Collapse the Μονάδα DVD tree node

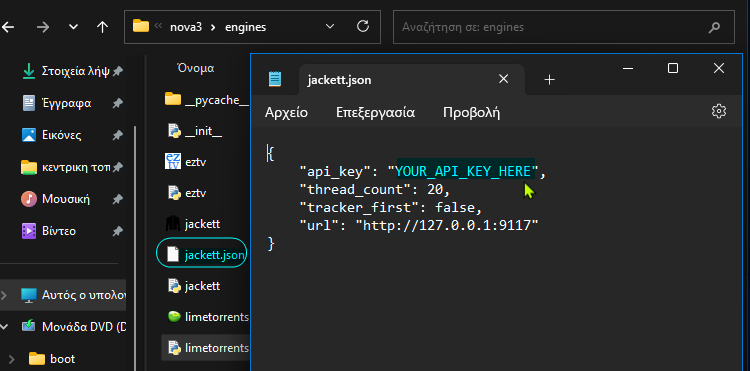[x=4, y=327]
